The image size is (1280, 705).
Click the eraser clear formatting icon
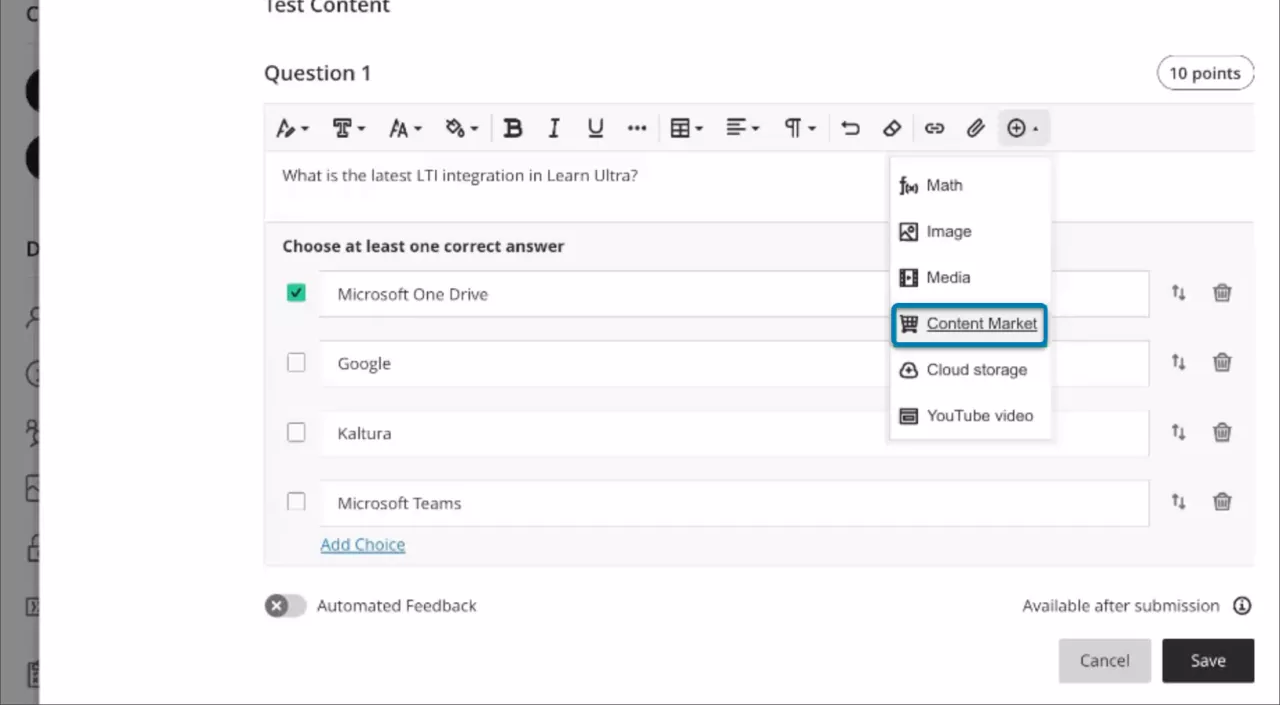(892, 128)
